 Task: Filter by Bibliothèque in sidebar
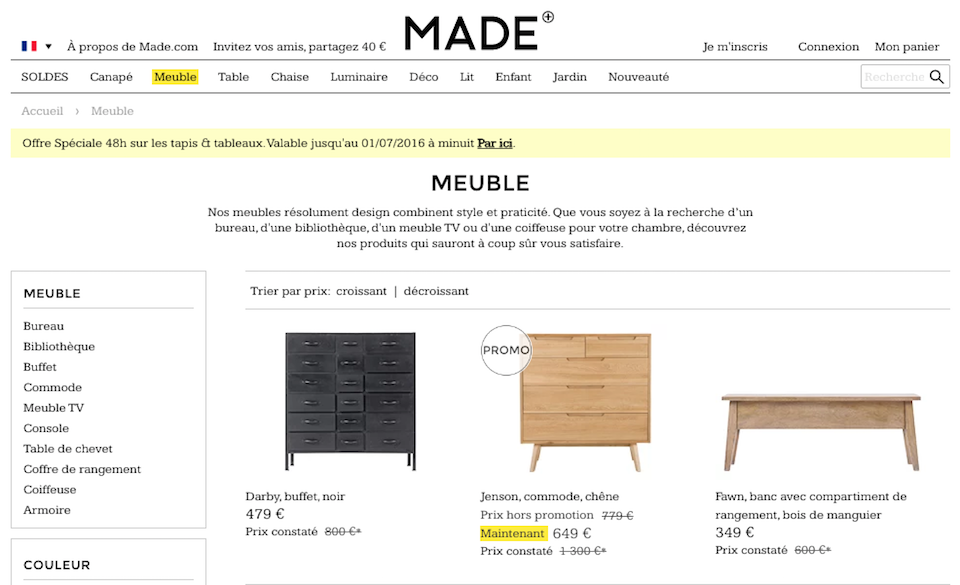pyautogui.click(x=59, y=346)
